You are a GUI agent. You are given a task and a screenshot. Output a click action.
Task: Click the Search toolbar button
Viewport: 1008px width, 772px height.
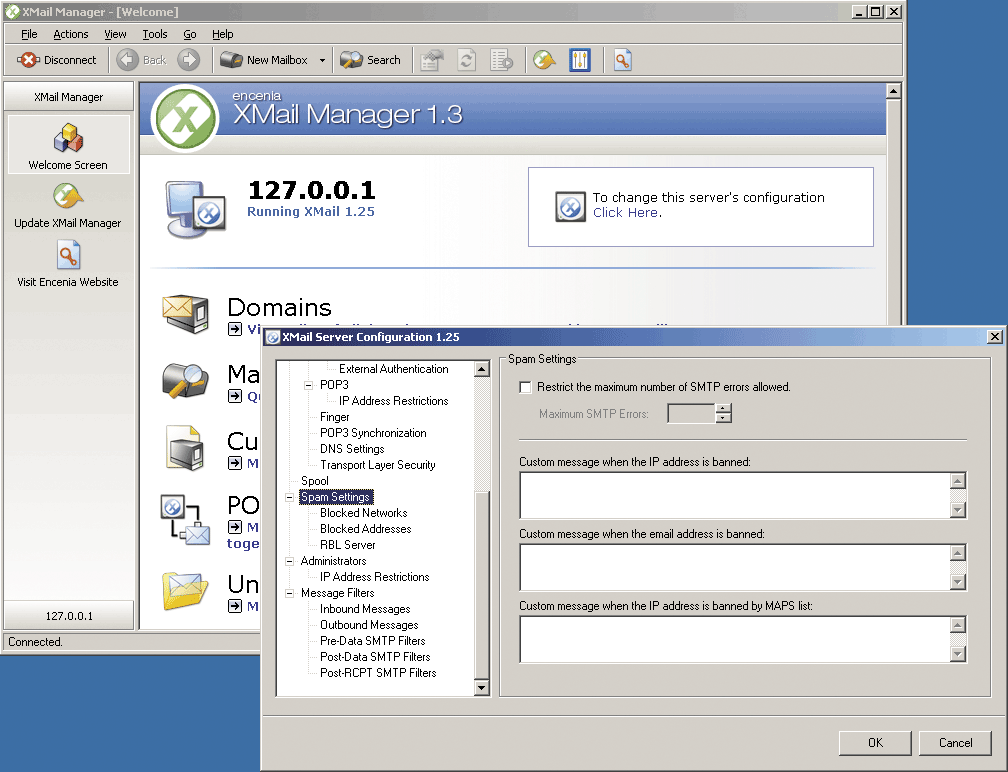[370, 60]
